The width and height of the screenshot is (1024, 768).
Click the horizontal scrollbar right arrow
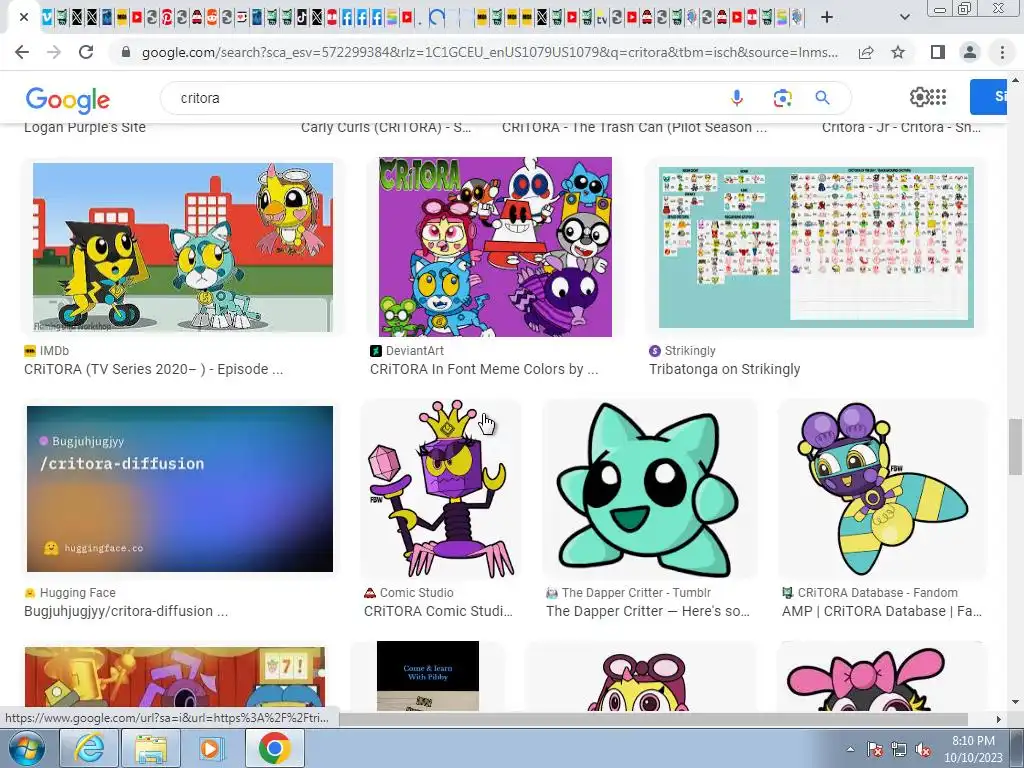[999, 719]
